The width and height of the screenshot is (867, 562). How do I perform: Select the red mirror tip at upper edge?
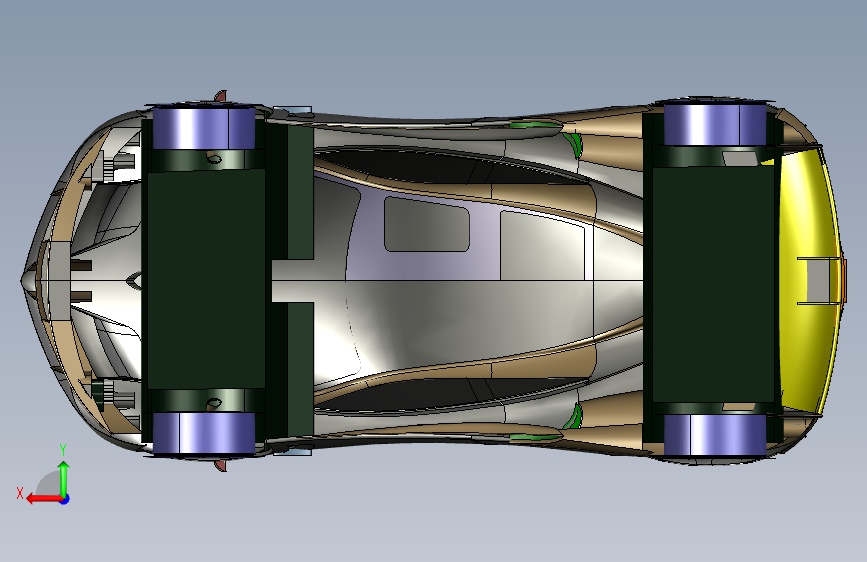click(221, 96)
